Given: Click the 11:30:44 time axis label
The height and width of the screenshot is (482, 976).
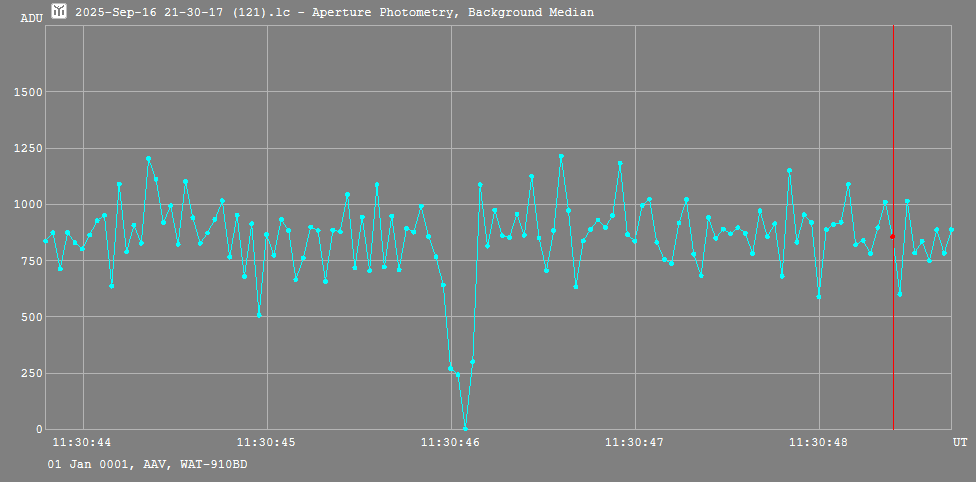Looking at the screenshot, I should 82,442.
